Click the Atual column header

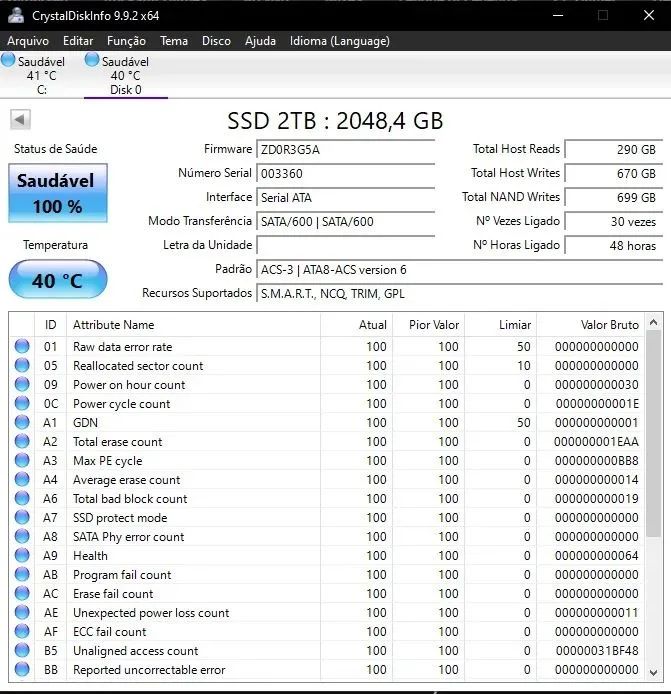(x=356, y=325)
